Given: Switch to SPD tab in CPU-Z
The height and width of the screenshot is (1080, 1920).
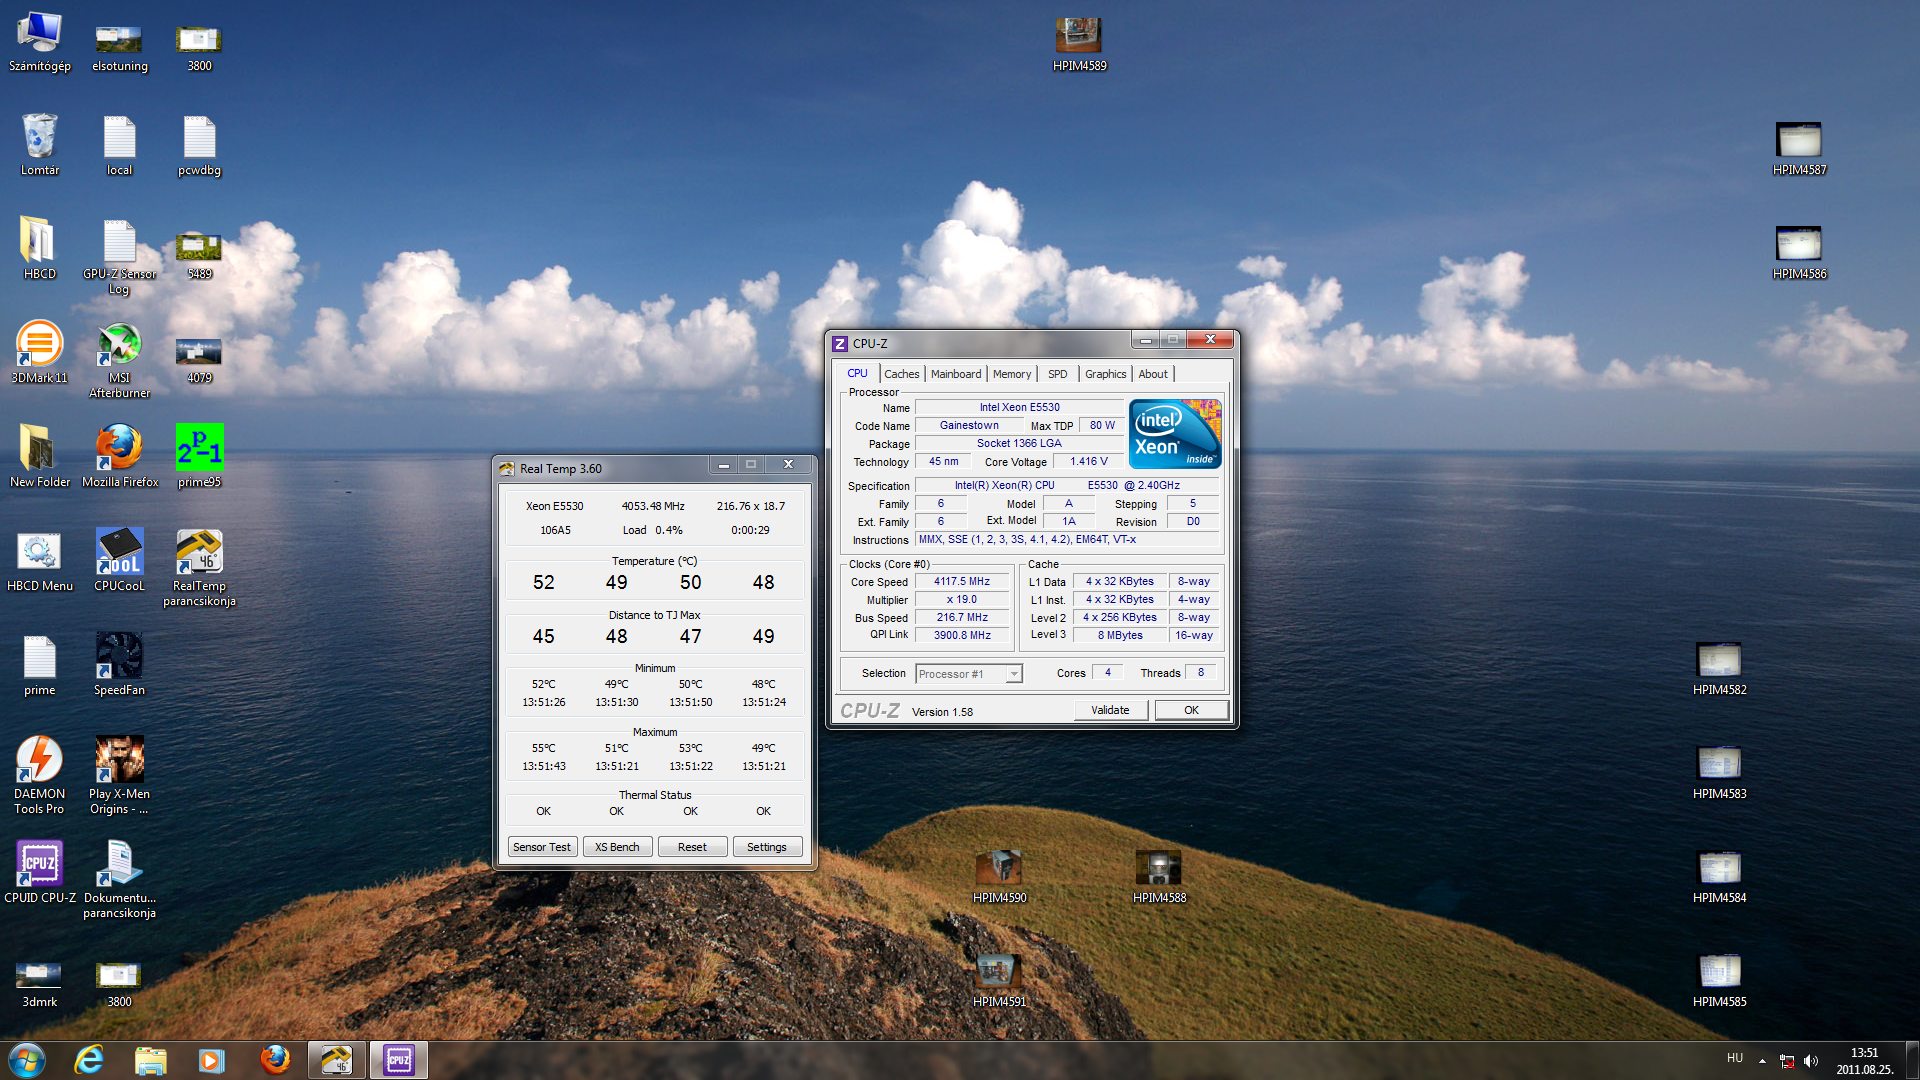Looking at the screenshot, I should [x=1058, y=374].
